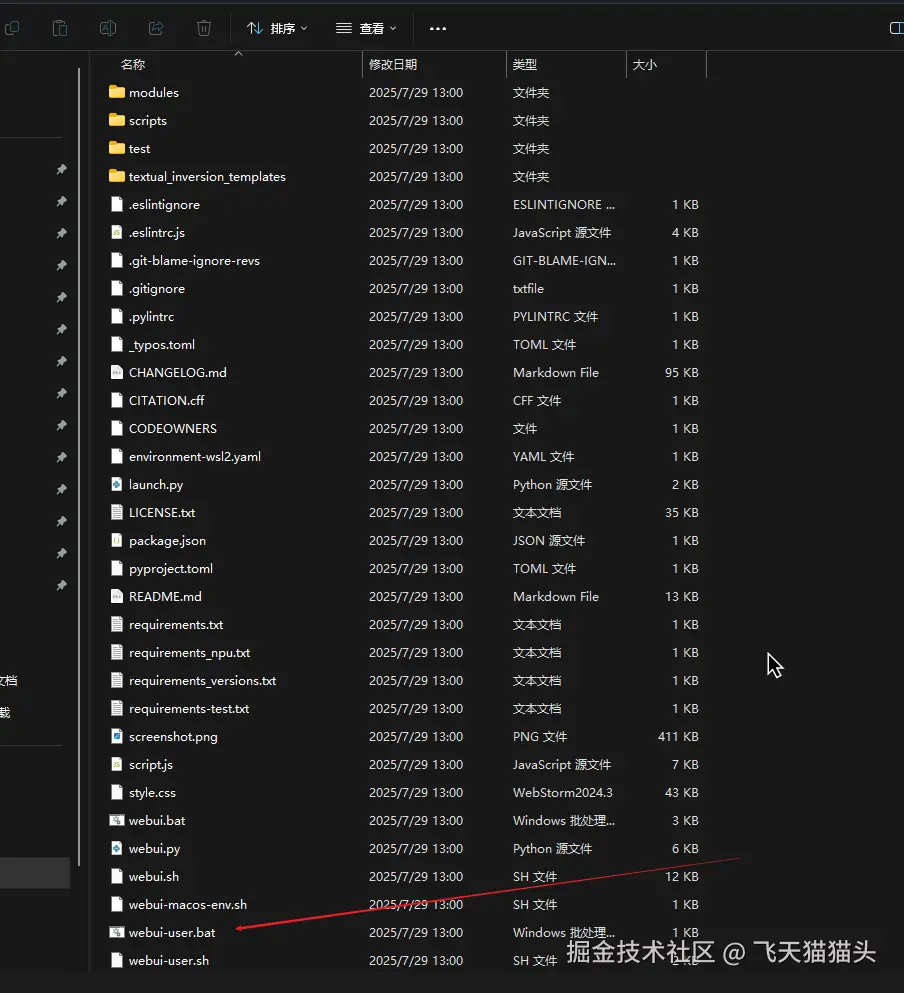Select the modules folder icon
Screen dimensions: 904x993
pyautogui.click(x=117, y=92)
